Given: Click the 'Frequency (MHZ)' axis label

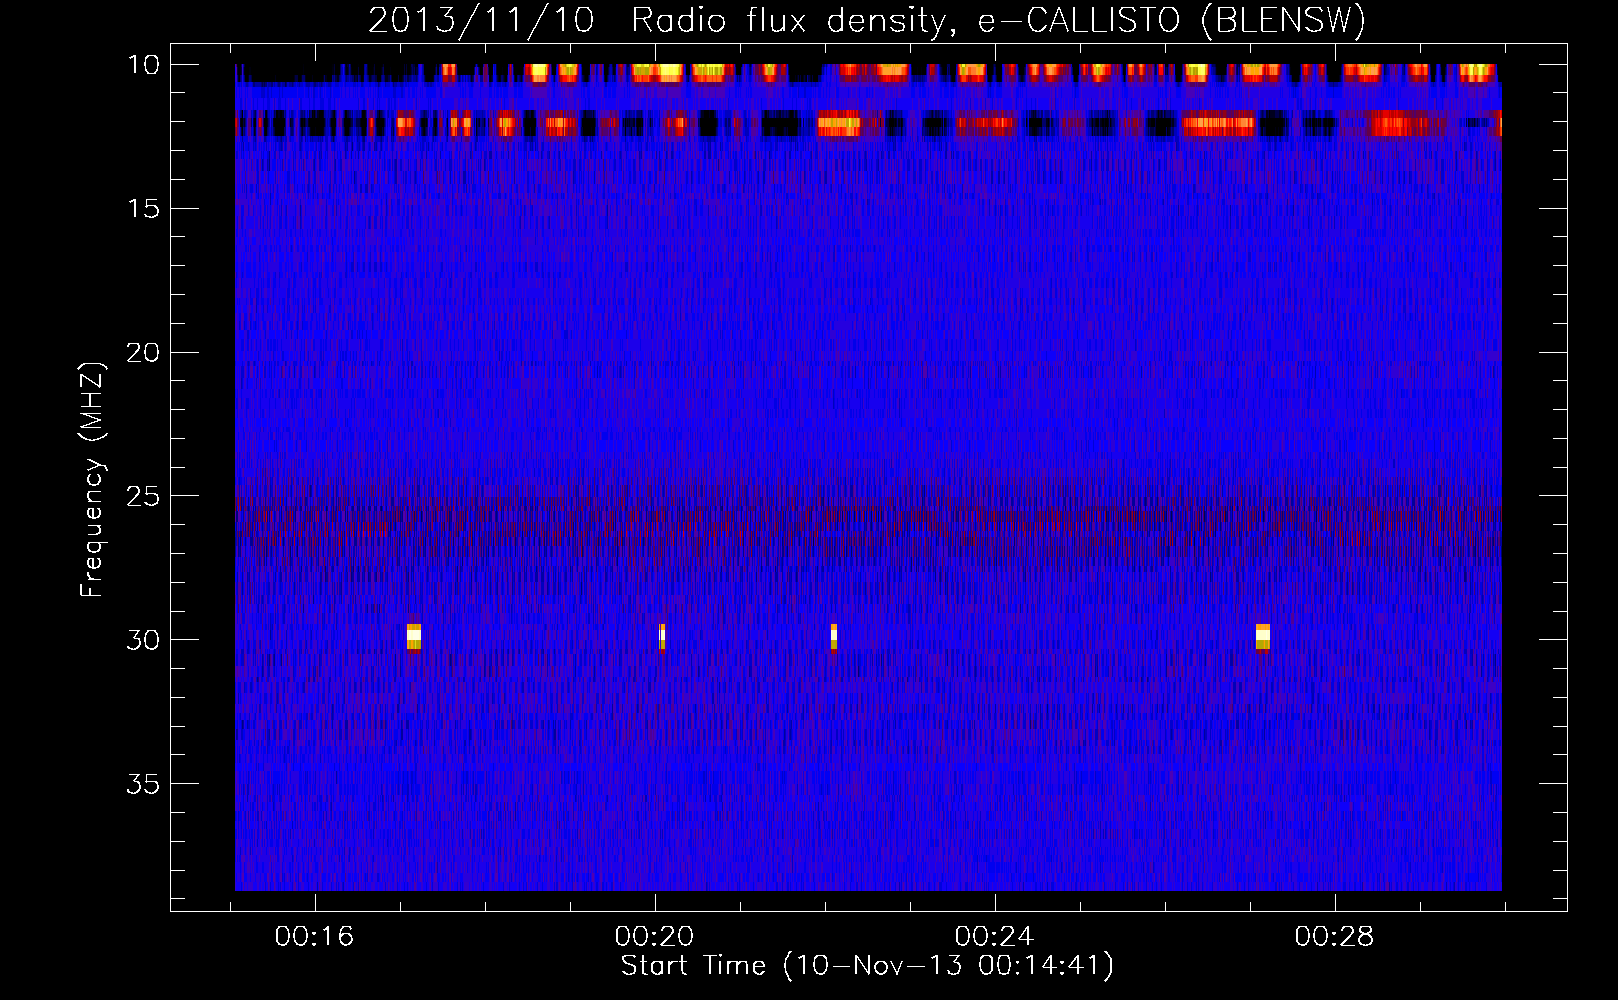Looking at the screenshot, I should 92,480.
